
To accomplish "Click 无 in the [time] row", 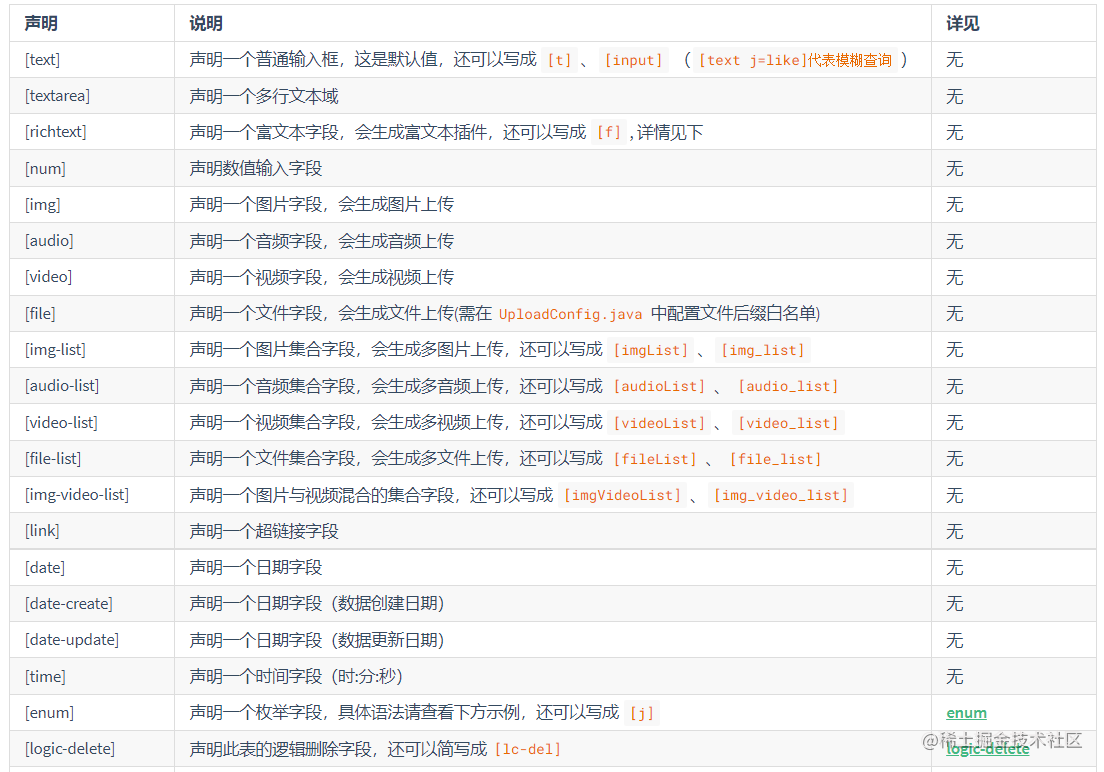I will point(954,676).
